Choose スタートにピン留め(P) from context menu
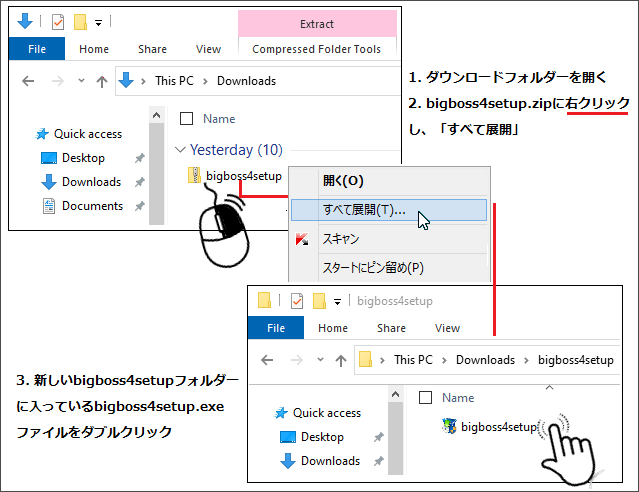Viewport: 639px width, 492px height. point(373,268)
